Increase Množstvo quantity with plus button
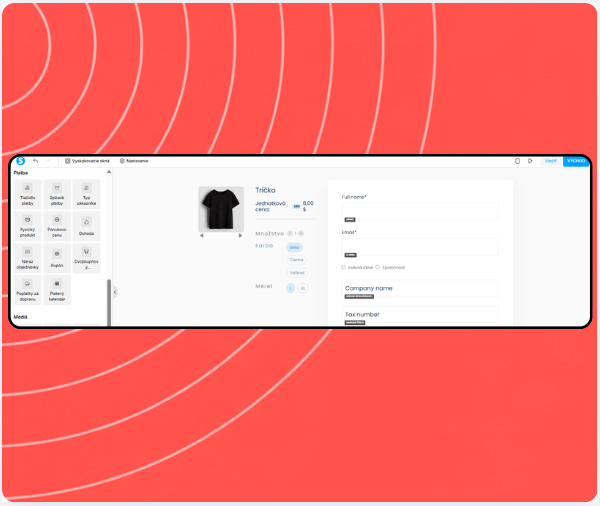The width and height of the screenshot is (600, 506). (301, 233)
